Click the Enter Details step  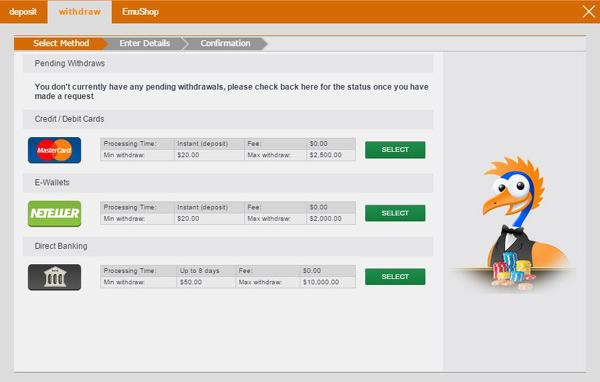[145, 43]
